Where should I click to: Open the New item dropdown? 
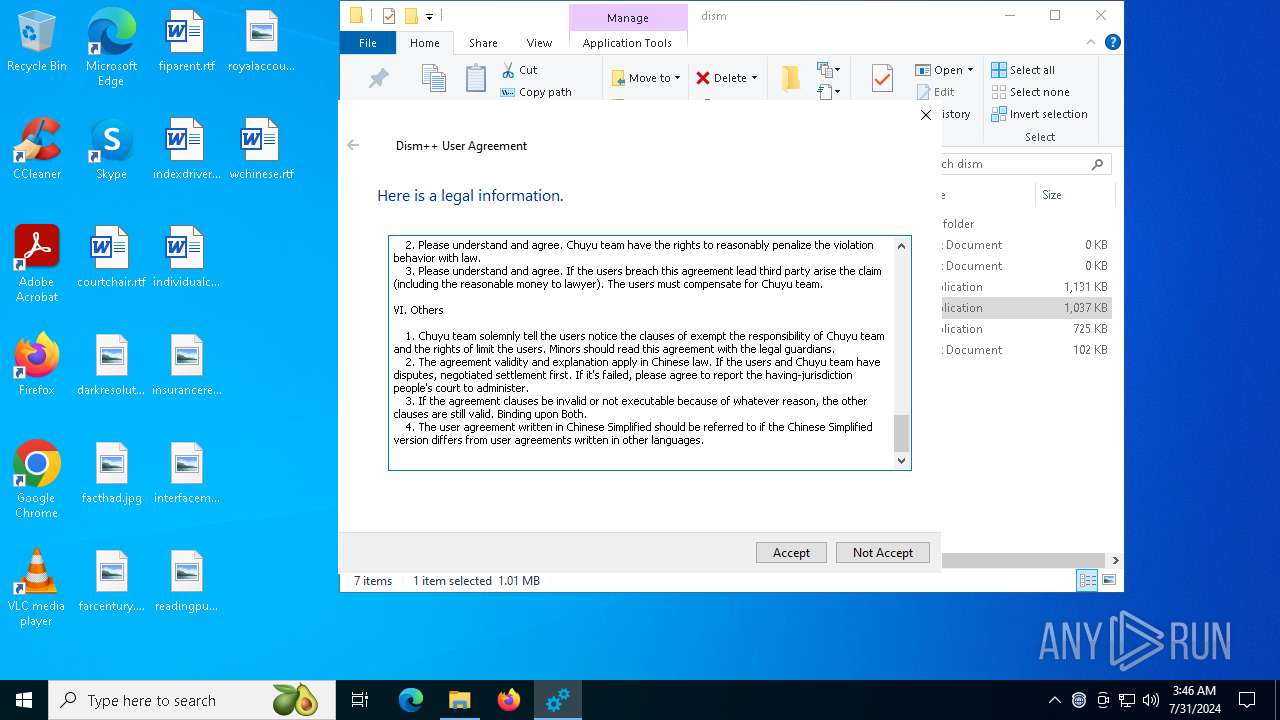pyautogui.click(x=827, y=70)
